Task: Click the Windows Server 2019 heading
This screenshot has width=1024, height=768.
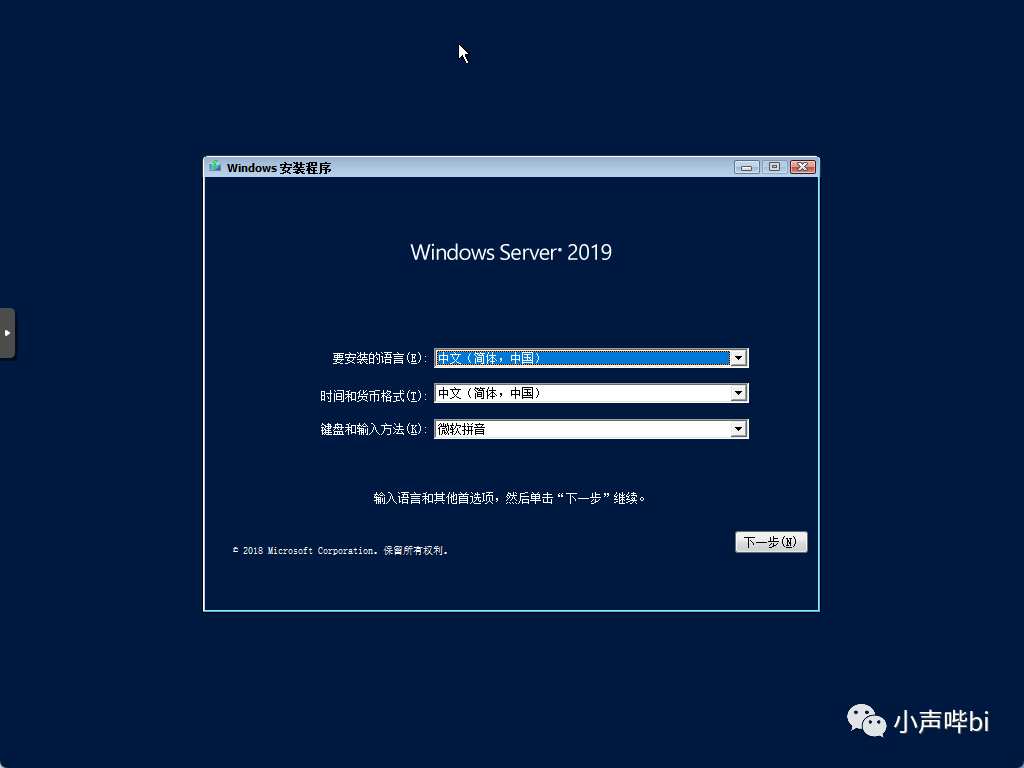Action: pyautogui.click(x=511, y=252)
